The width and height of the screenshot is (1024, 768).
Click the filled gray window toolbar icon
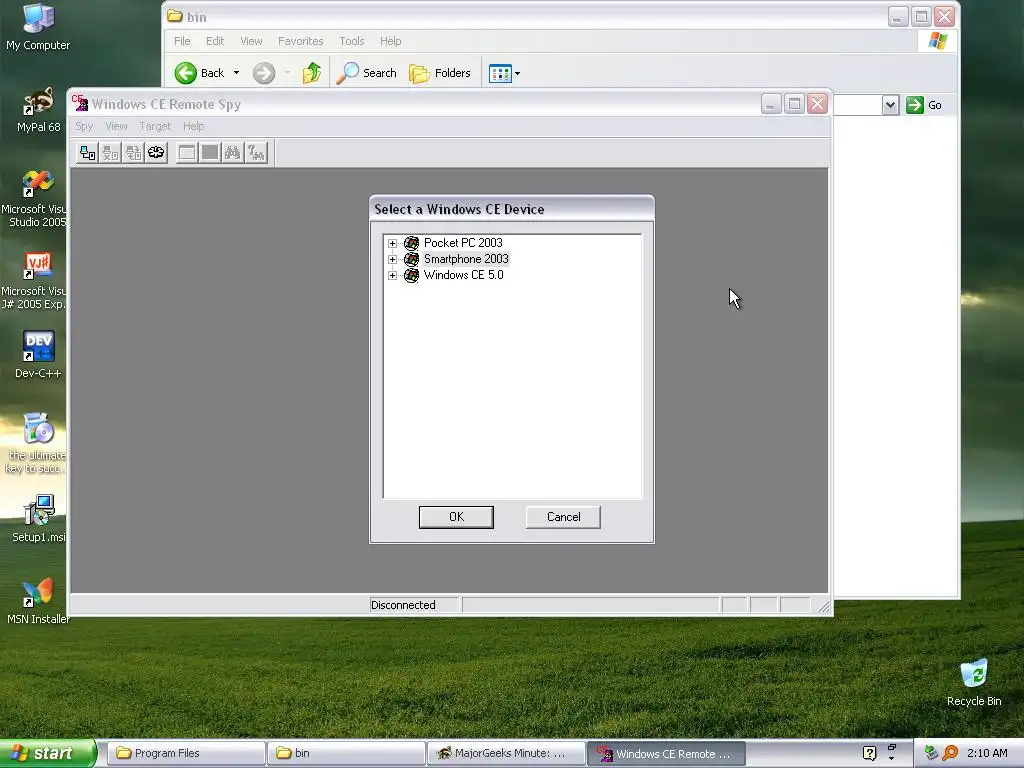[x=210, y=153]
